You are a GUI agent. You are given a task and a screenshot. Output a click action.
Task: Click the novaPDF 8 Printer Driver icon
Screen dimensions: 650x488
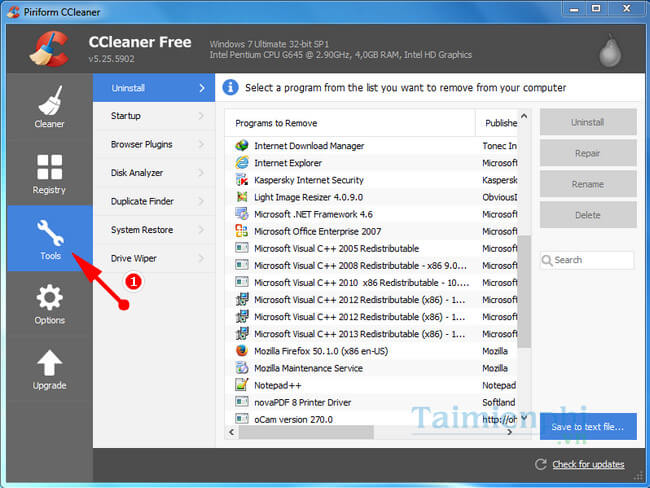[242, 401]
